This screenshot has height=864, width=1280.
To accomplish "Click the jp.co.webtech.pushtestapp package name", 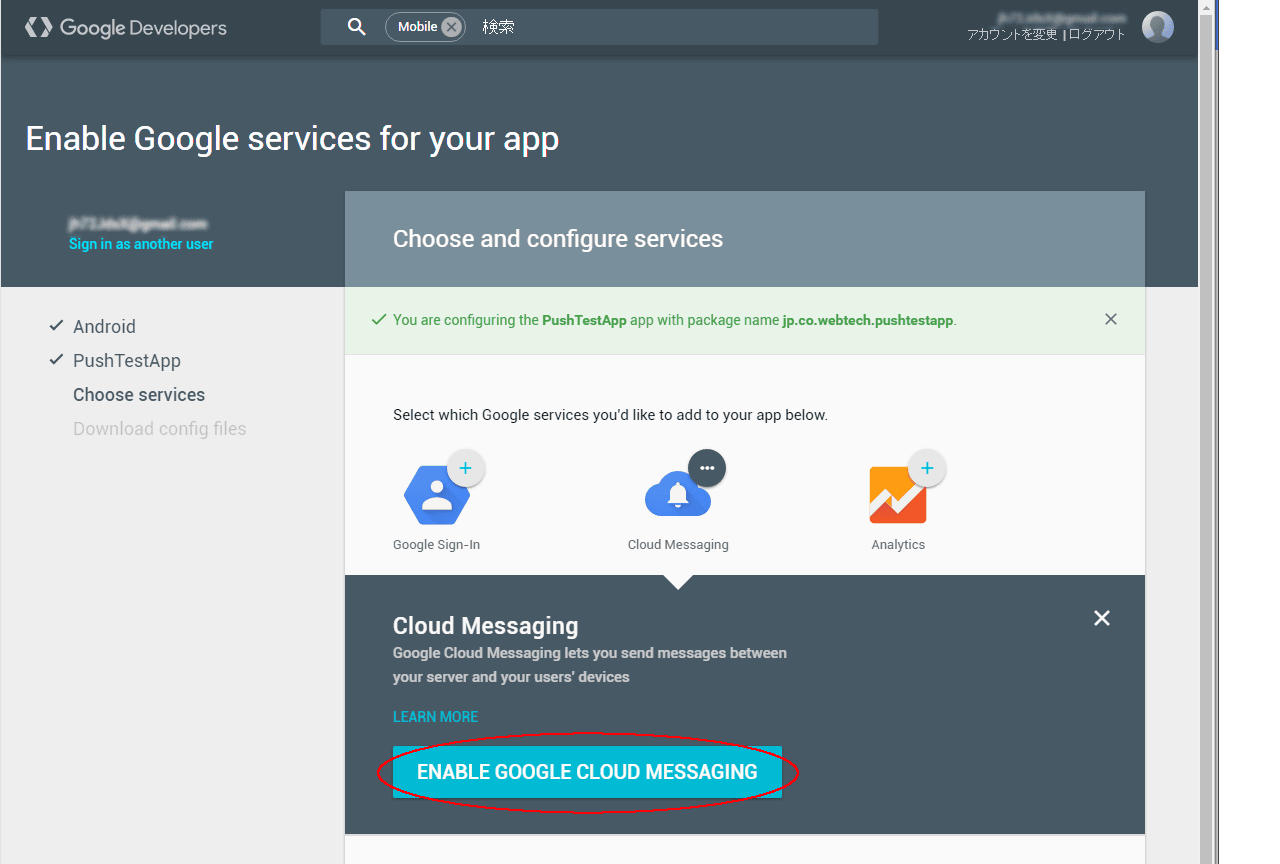I will point(868,320).
